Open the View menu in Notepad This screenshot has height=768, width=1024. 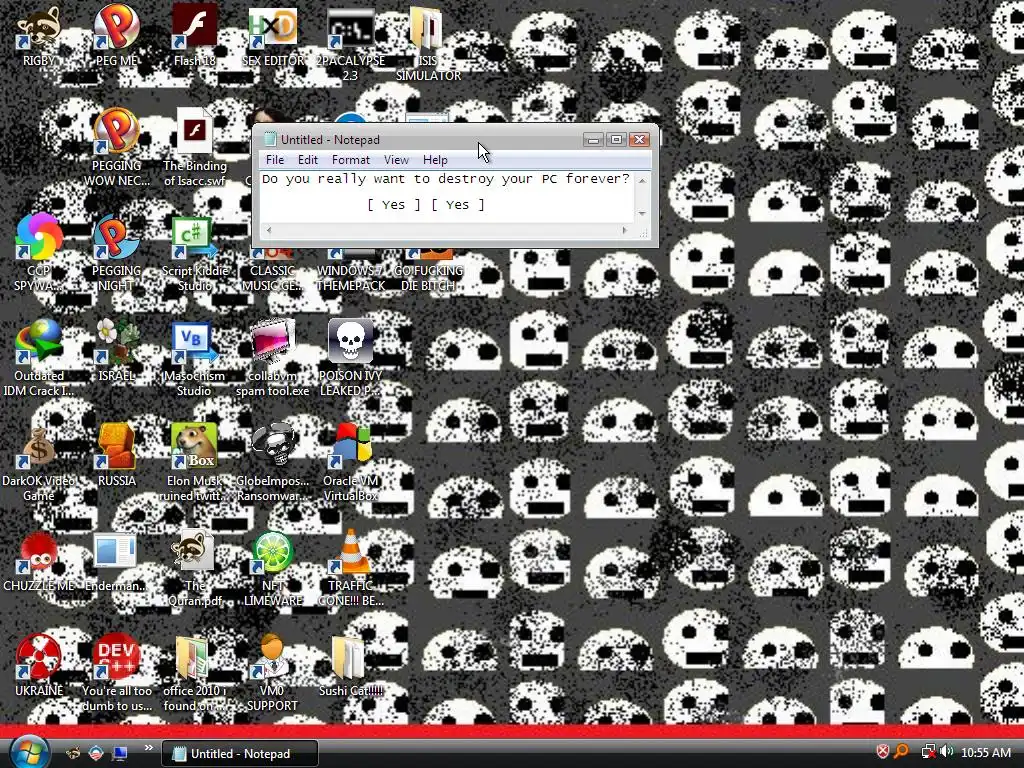[x=396, y=160]
